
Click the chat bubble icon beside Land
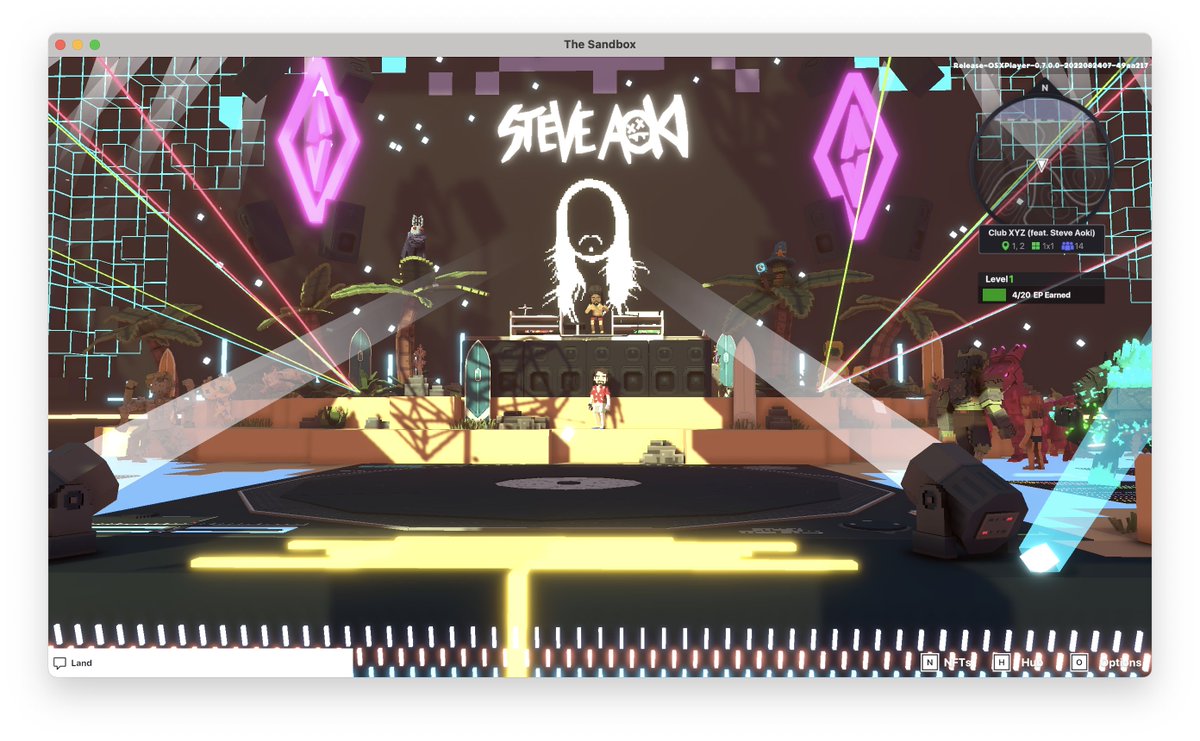pos(60,663)
